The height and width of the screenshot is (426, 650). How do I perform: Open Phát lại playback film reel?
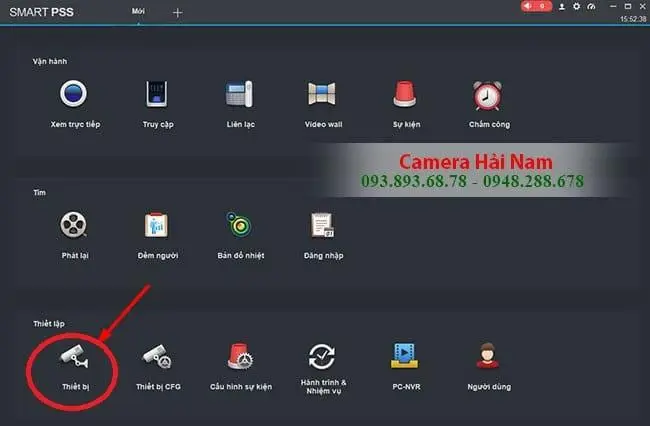tap(73, 225)
